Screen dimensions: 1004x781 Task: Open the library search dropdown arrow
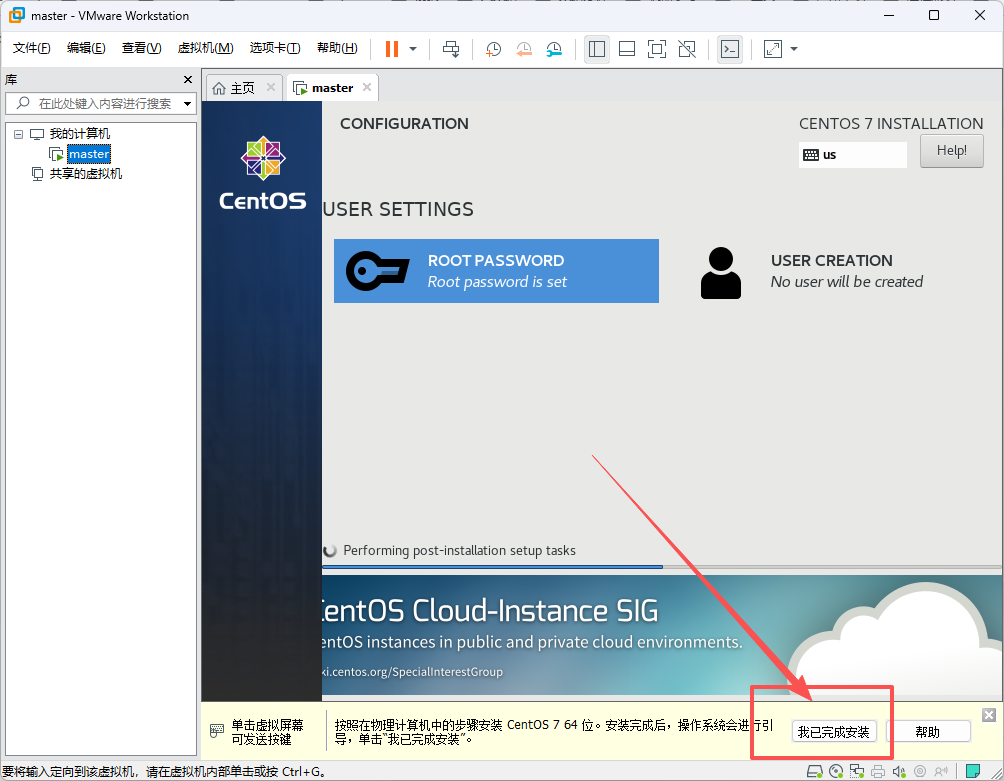point(188,104)
